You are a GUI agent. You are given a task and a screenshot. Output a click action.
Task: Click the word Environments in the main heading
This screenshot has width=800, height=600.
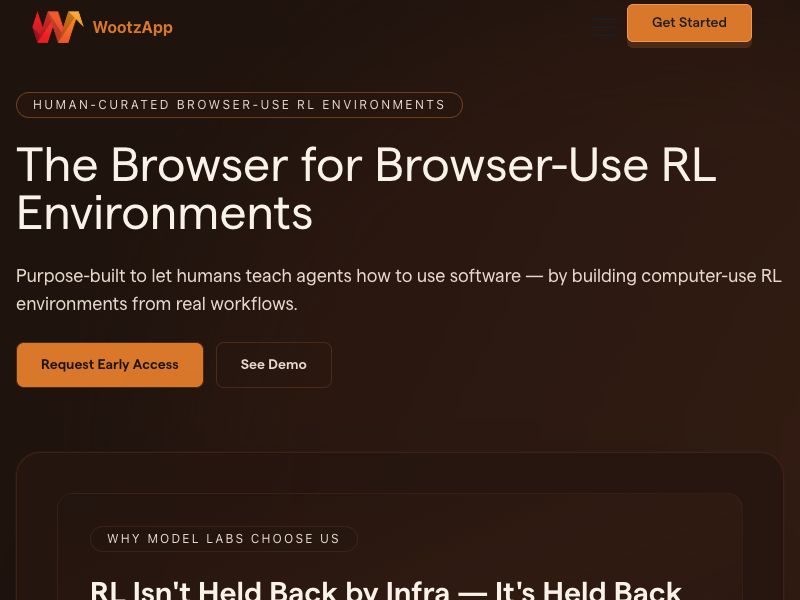tap(164, 213)
